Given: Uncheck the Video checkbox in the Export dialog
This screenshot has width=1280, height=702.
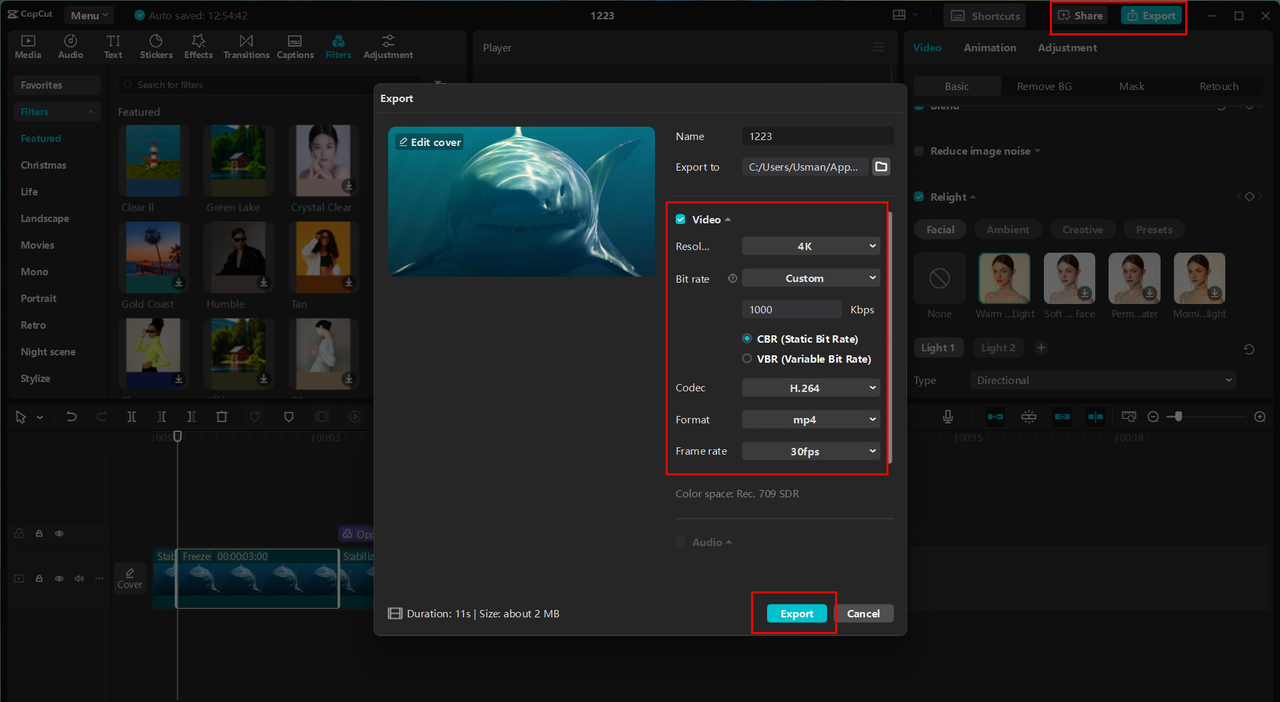Looking at the screenshot, I should tap(681, 219).
